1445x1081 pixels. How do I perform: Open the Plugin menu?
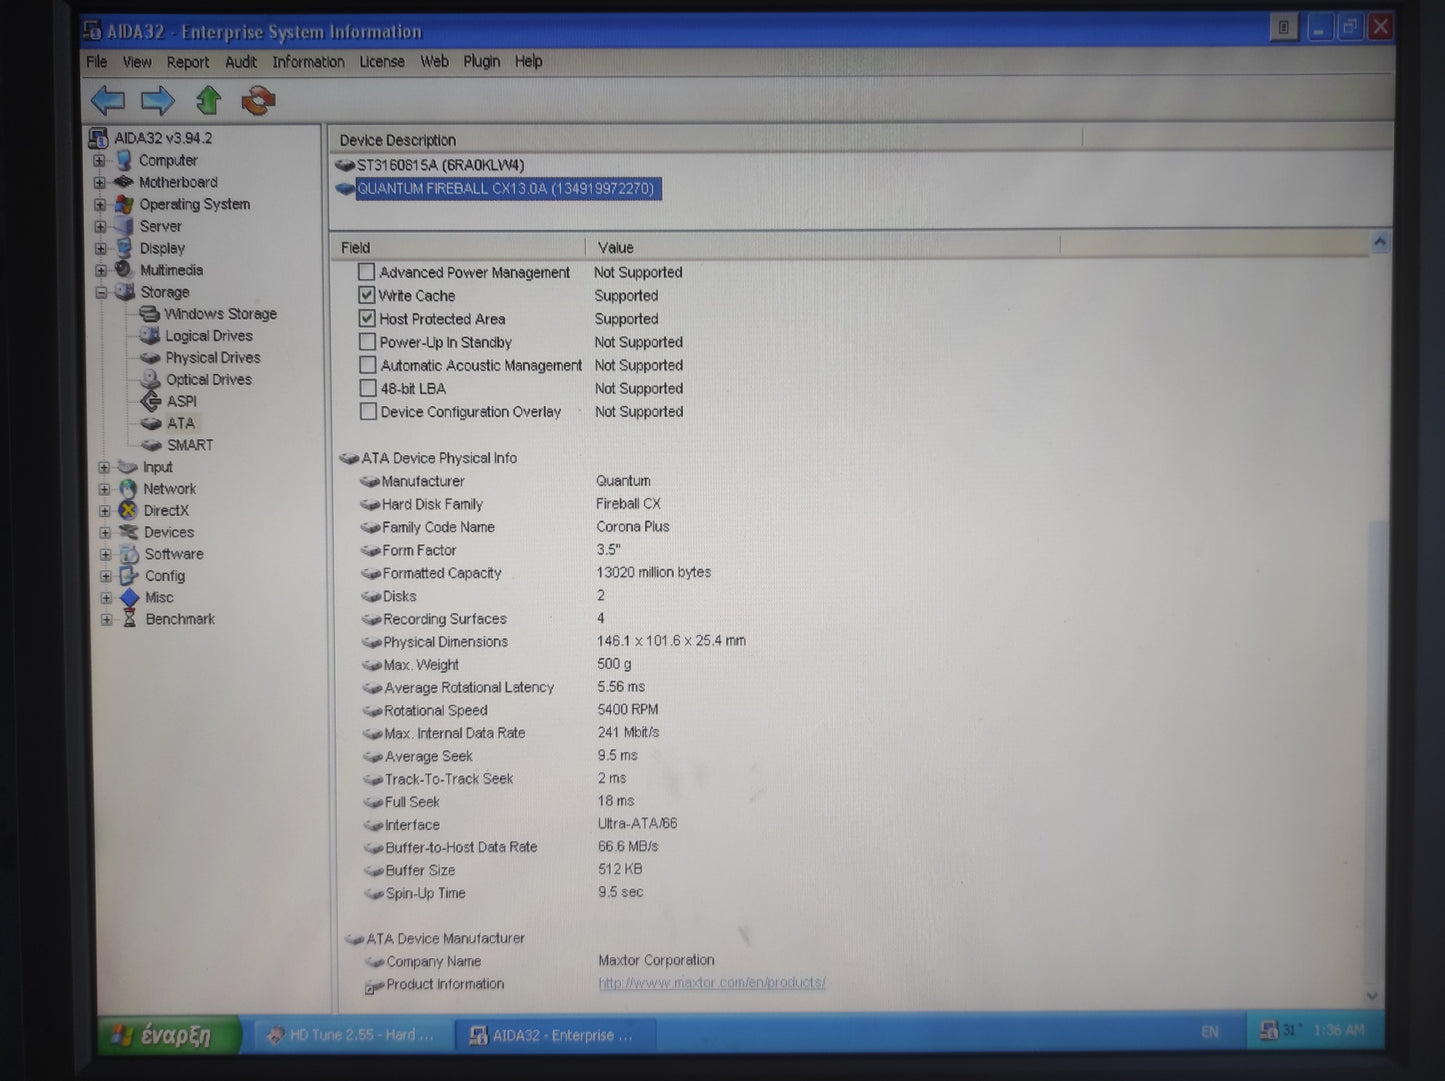click(481, 62)
